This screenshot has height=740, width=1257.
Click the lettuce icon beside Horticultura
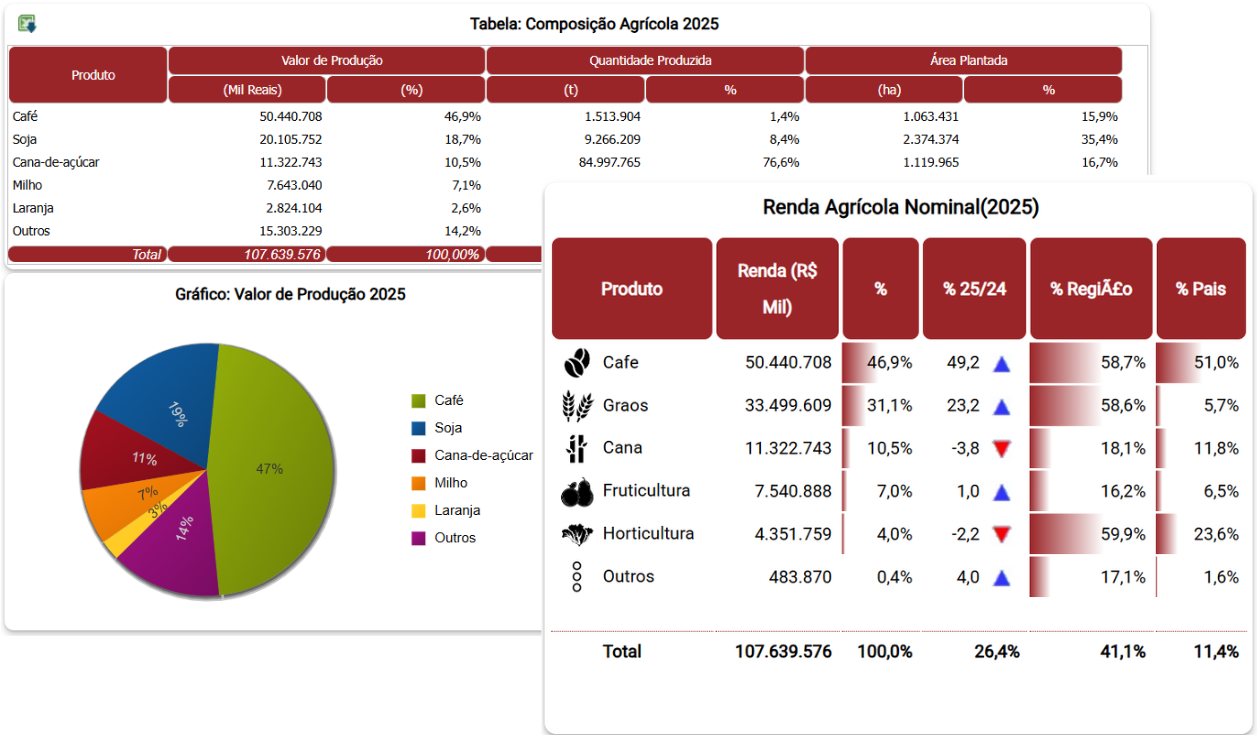point(577,535)
